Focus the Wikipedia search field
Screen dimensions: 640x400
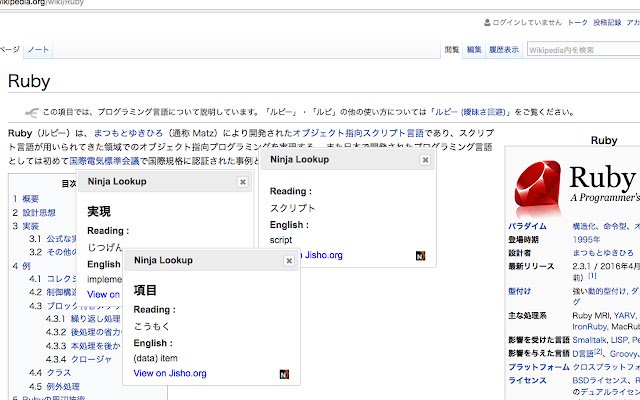point(584,50)
